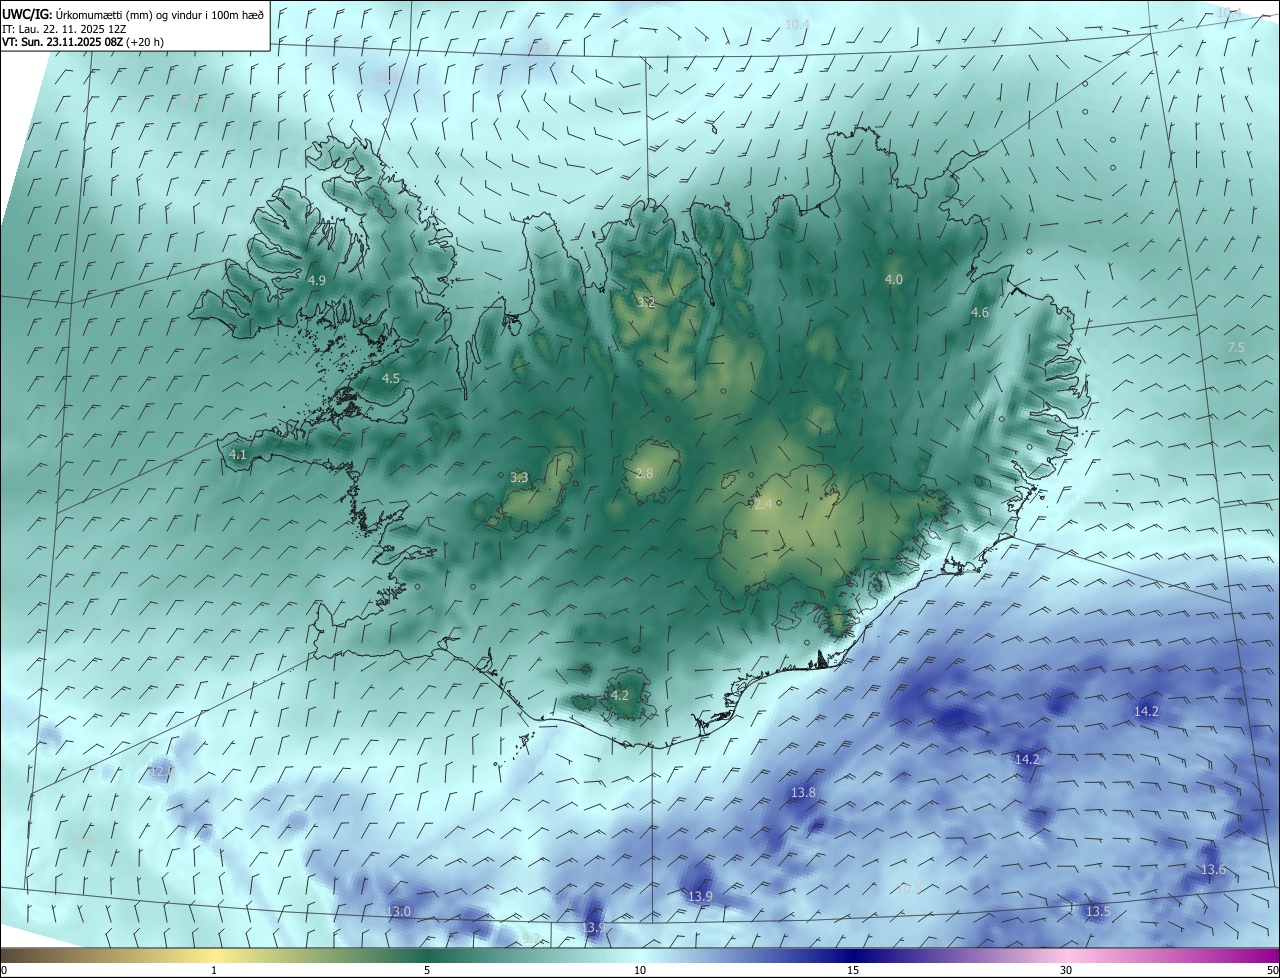Click the valid time 'VT: Sun. 23.11.2025 08Z (+20 h)'
This screenshot has height=978, width=1280.
[x=81, y=43]
